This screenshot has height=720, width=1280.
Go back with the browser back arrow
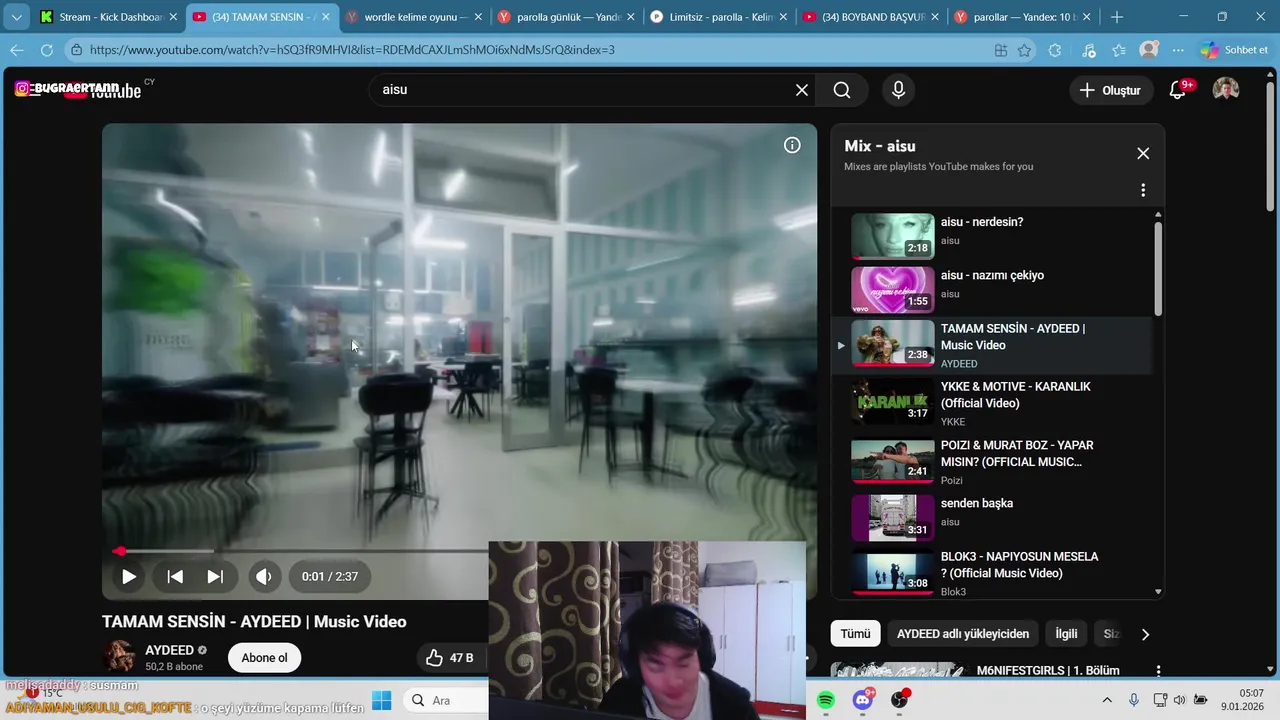coord(17,50)
